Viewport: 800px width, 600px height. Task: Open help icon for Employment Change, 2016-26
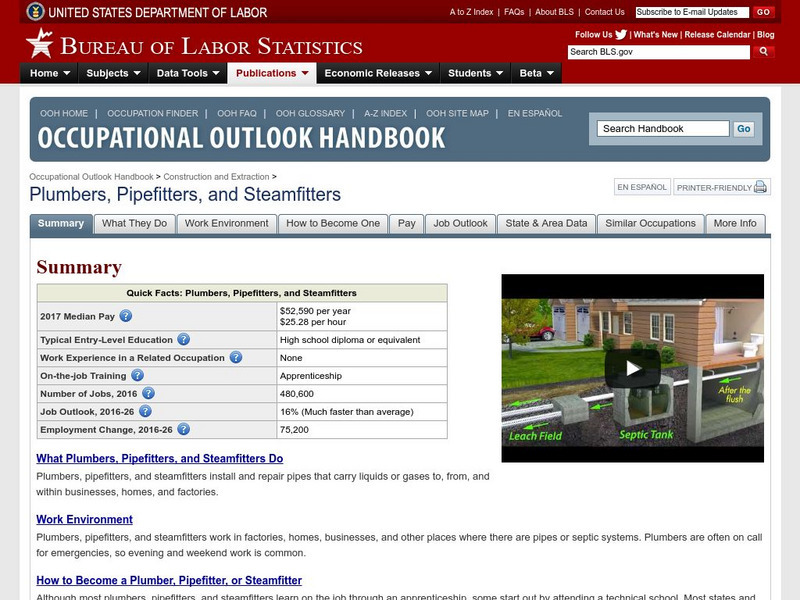[x=184, y=429]
